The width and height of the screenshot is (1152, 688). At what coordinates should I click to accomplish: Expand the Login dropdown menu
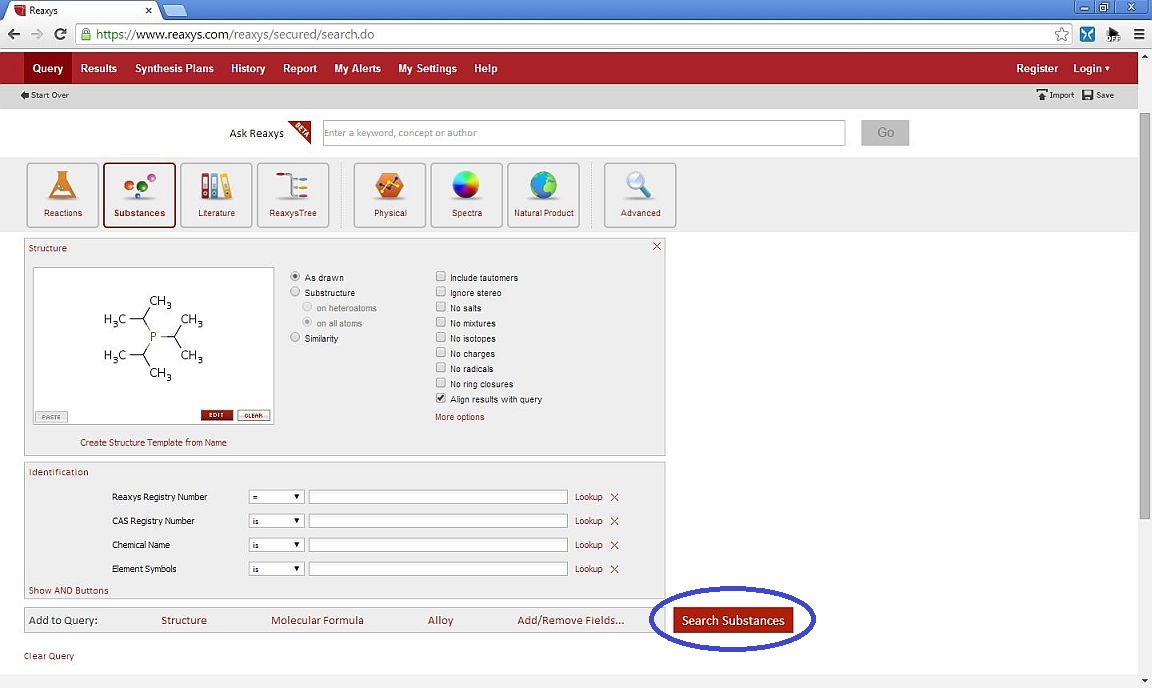click(1091, 68)
